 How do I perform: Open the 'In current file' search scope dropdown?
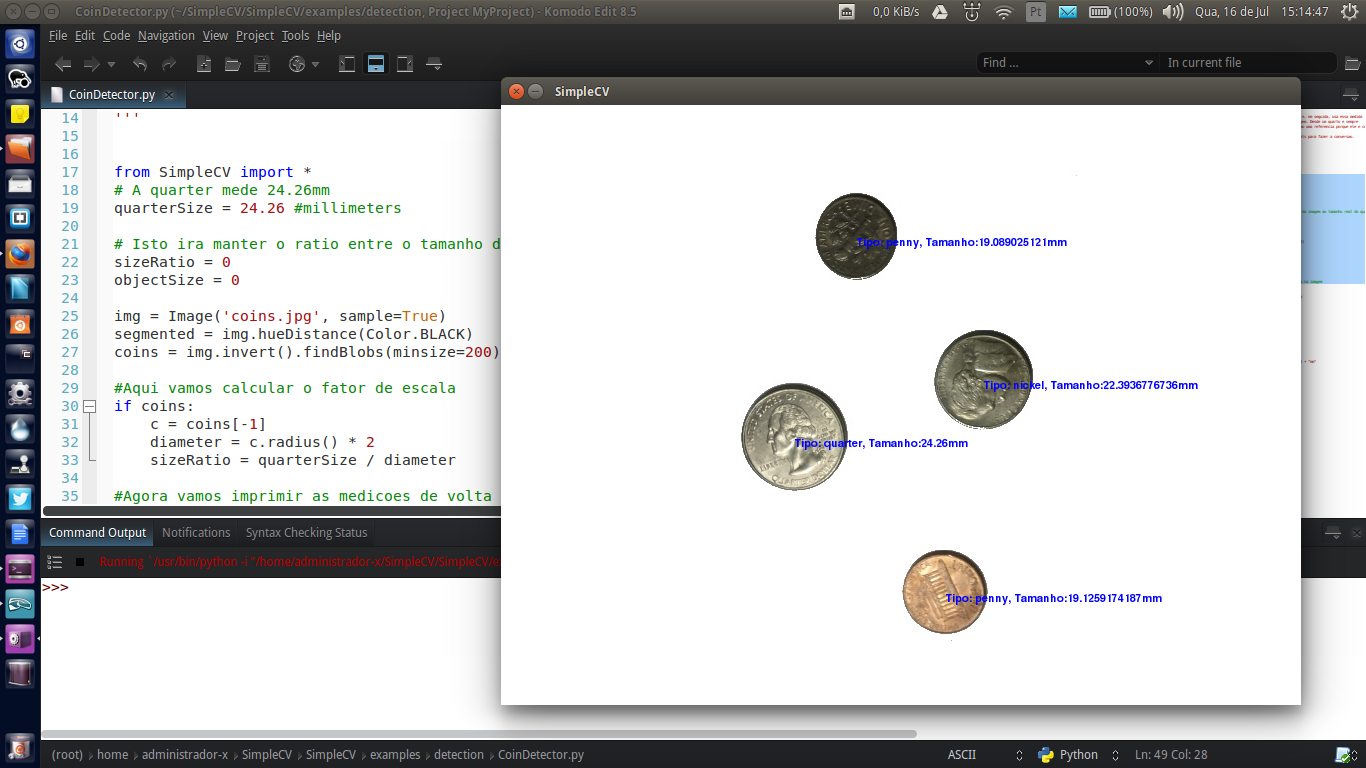(1248, 62)
